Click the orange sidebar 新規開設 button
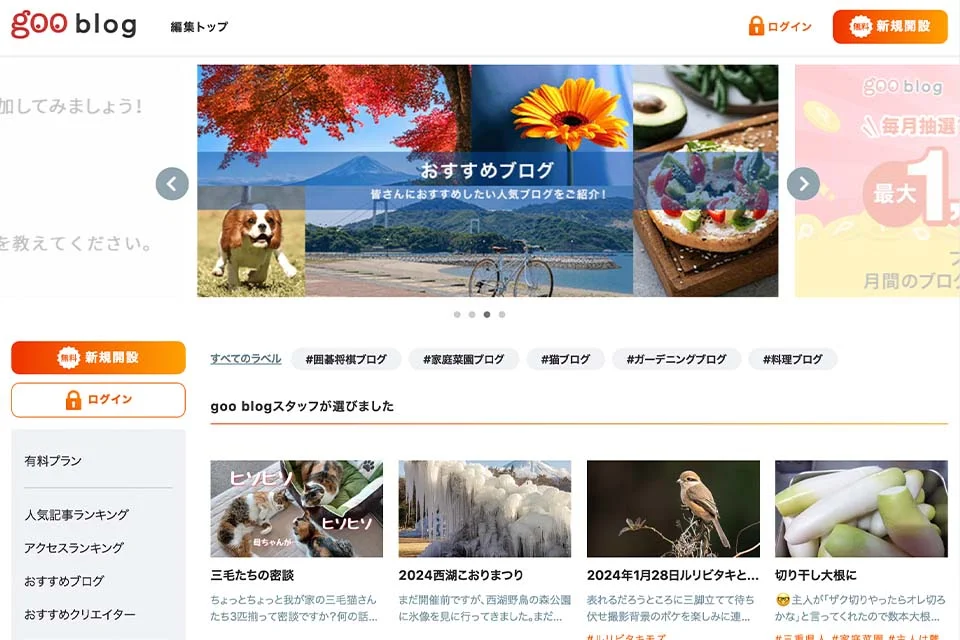This screenshot has height=640, width=960. pyautogui.click(x=98, y=357)
